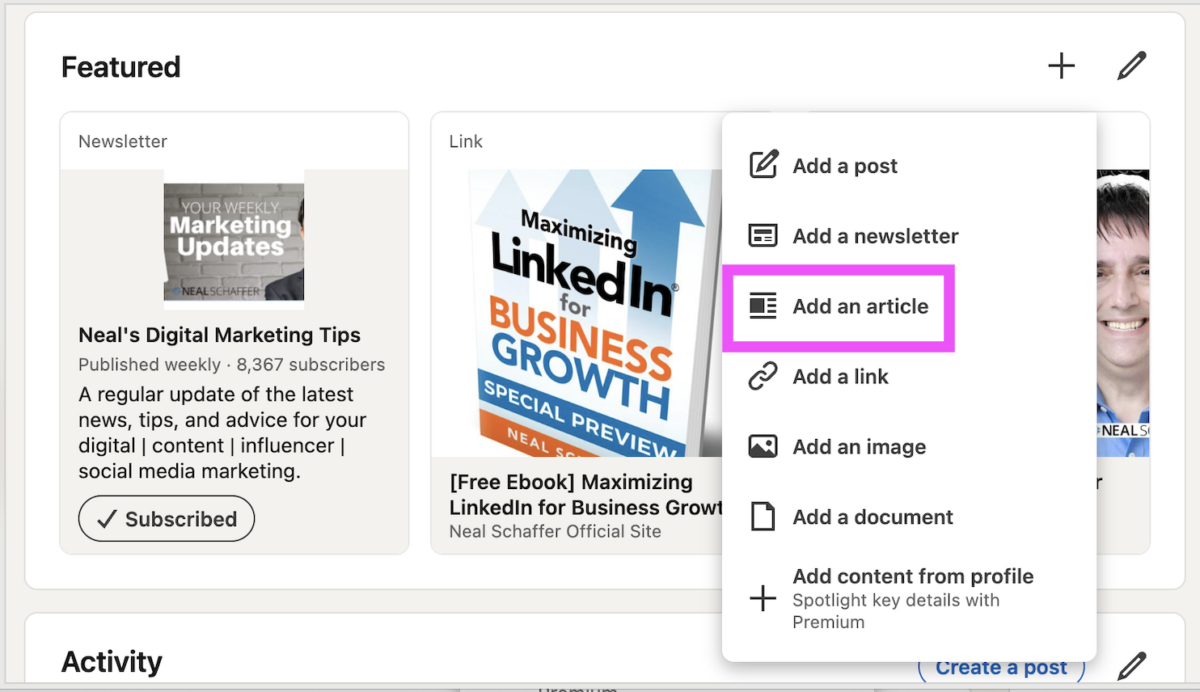Viewport: 1200px width, 692px height.
Task: Click the article icon in the menu
Action: [x=763, y=306]
